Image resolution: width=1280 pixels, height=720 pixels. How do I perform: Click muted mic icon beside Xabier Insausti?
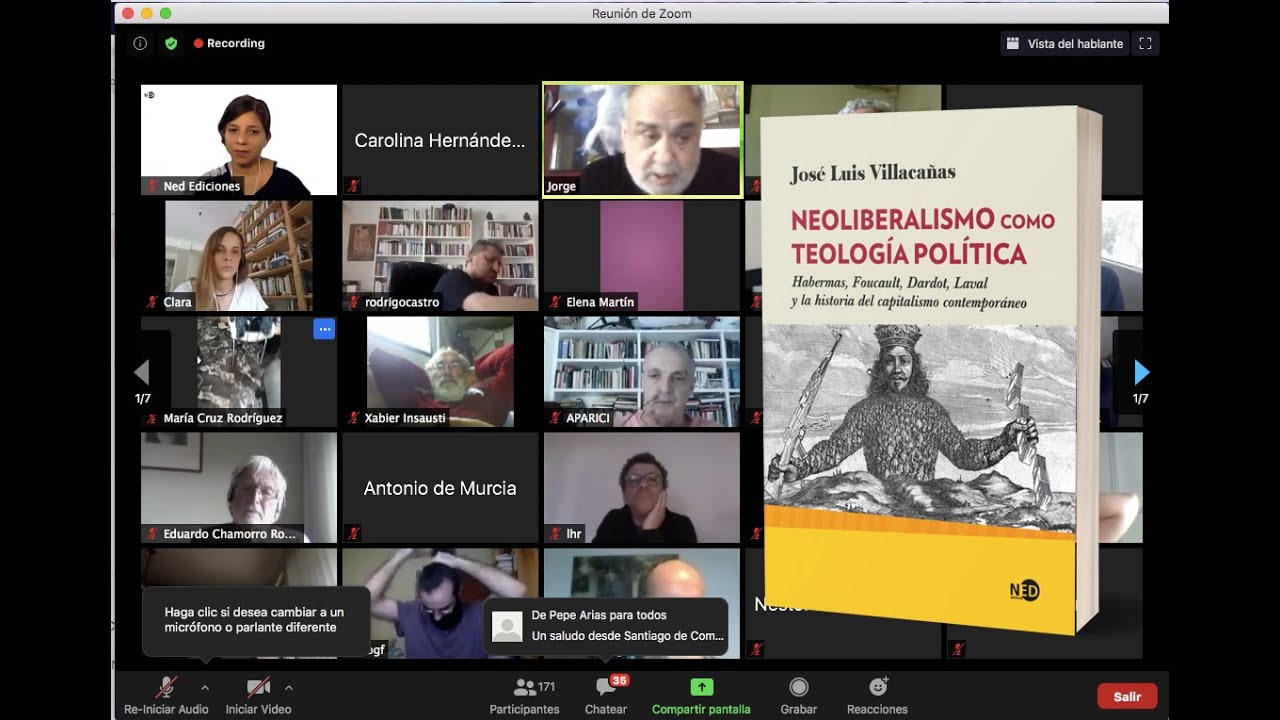(x=355, y=418)
